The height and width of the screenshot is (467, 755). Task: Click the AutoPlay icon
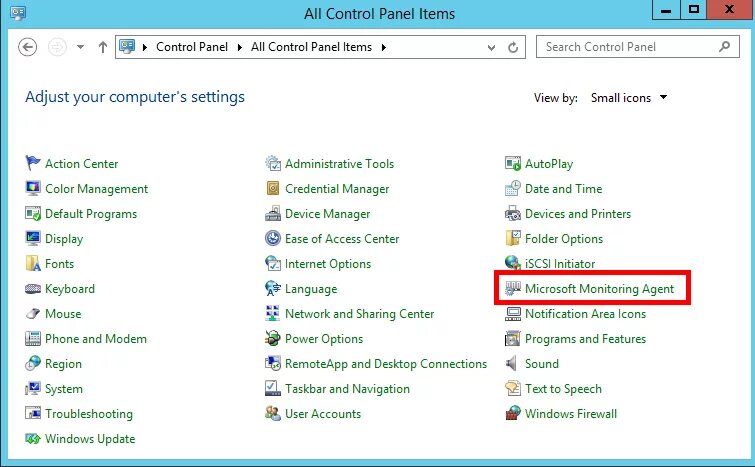point(513,163)
